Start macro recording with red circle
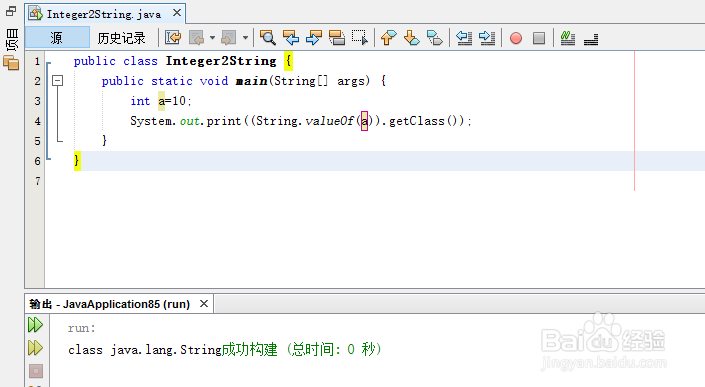Image resolution: width=705 pixels, height=387 pixels. pyautogui.click(x=516, y=38)
